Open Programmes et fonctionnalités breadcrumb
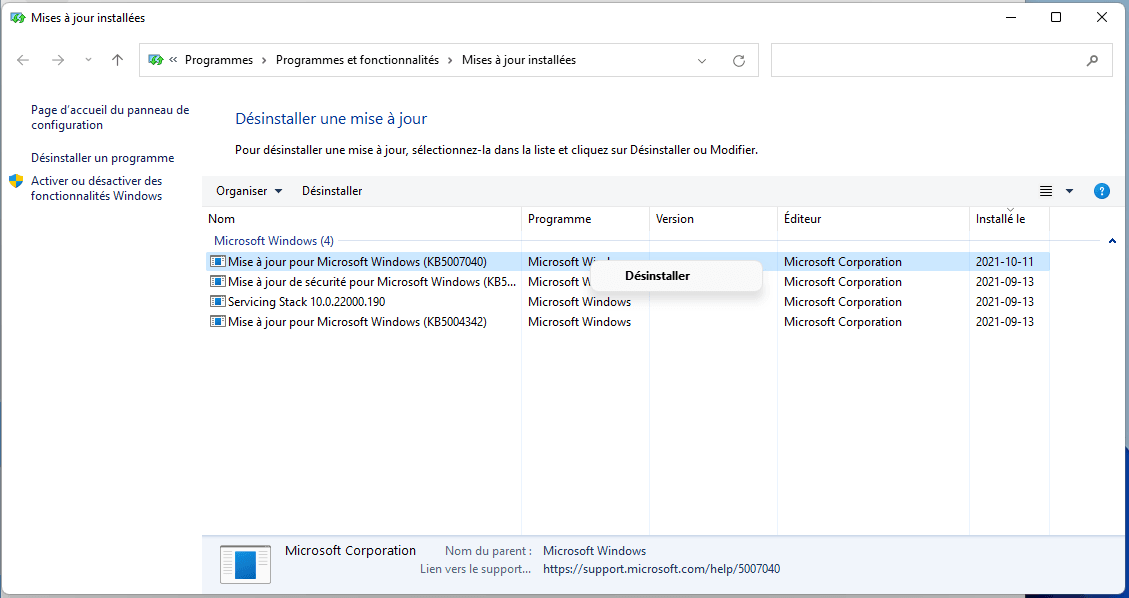This screenshot has width=1129, height=598. 357,60
